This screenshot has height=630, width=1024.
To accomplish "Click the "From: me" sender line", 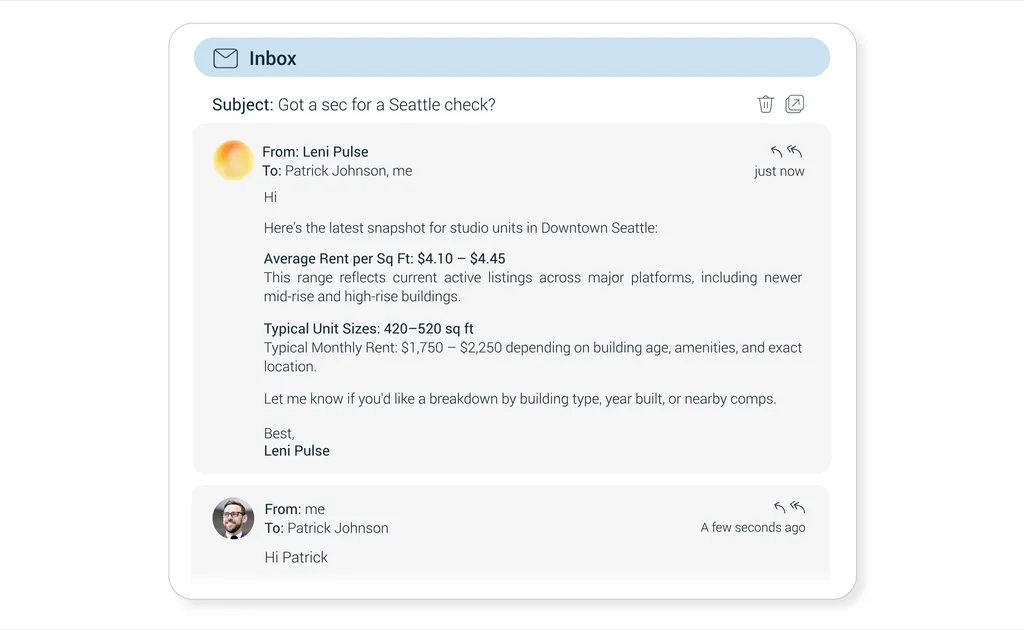I will point(294,509).
